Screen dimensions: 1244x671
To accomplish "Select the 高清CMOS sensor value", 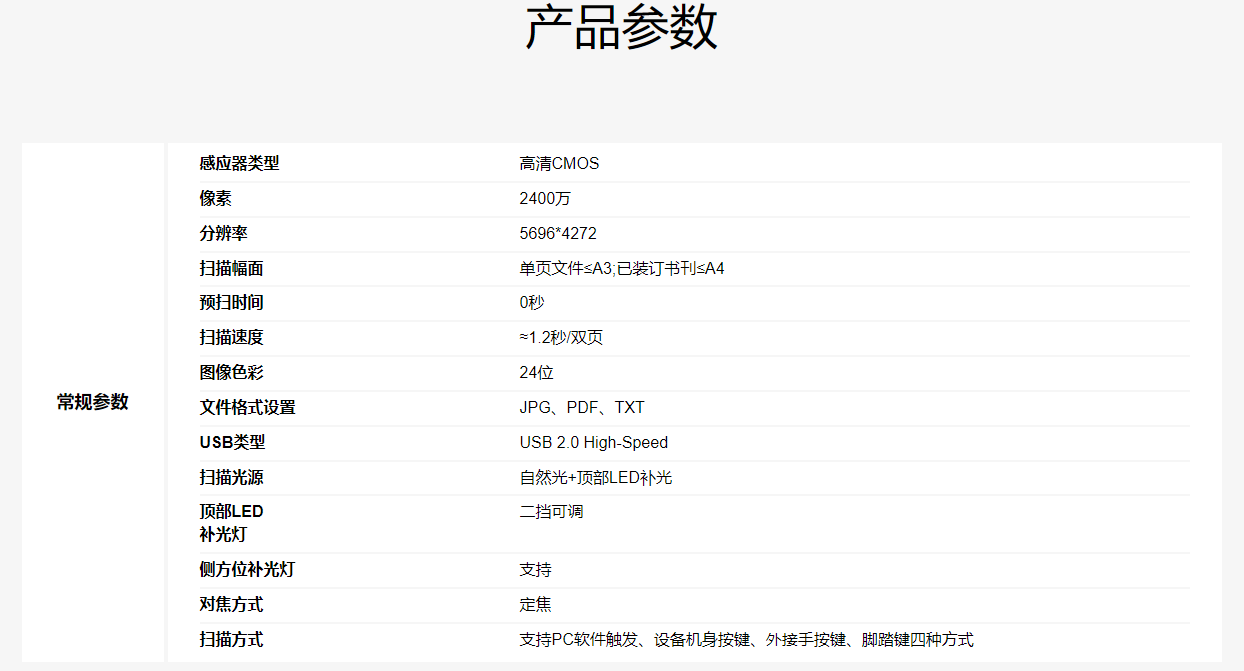I will click(x=559, y=164).
